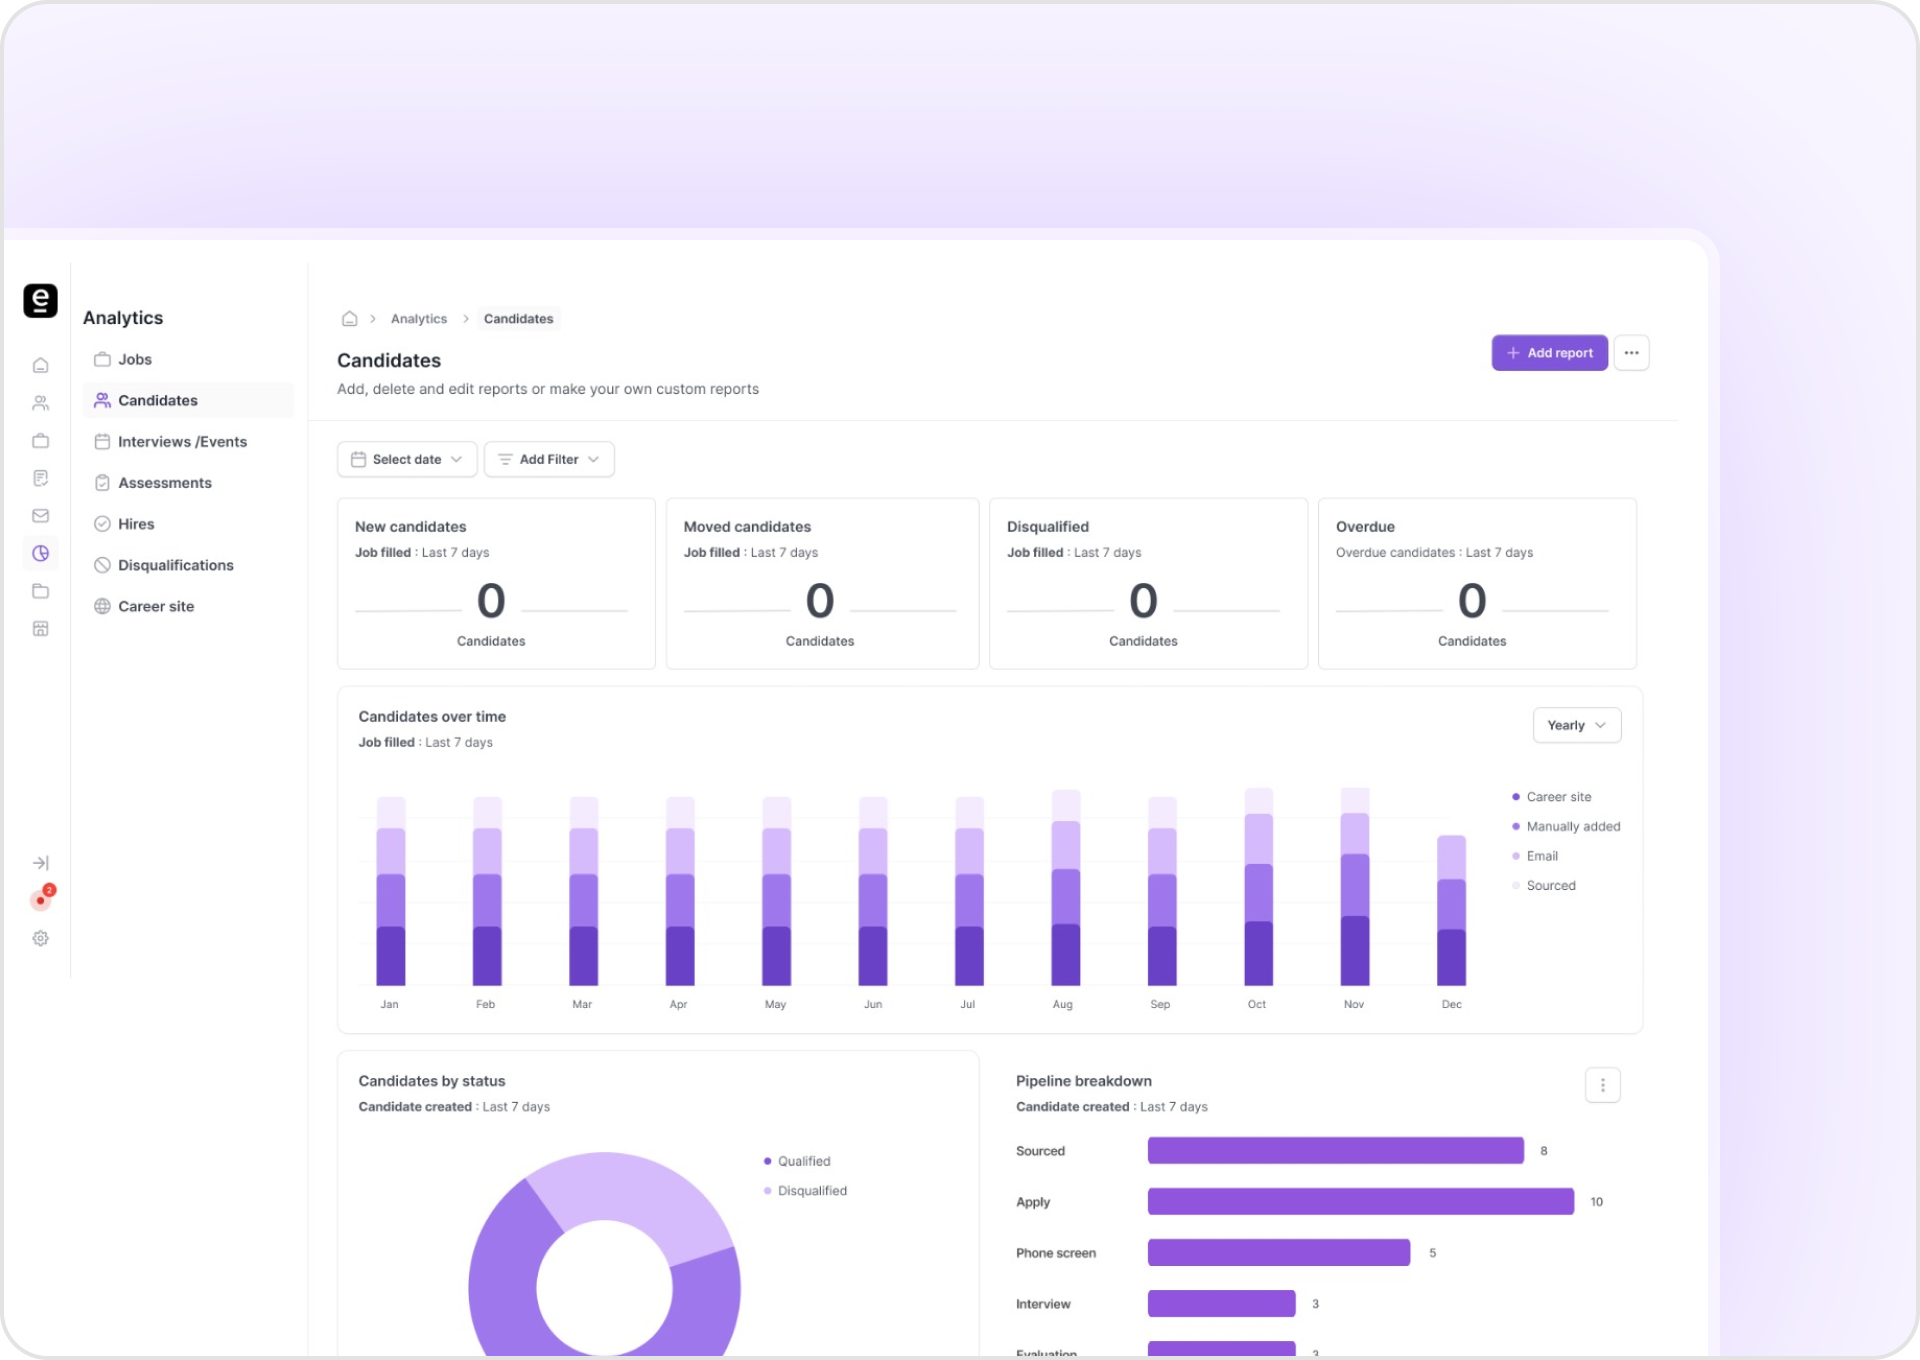1920x1360 pixels.
Task: Open the briefcase icon in left rail
Action: coord(41,441)
